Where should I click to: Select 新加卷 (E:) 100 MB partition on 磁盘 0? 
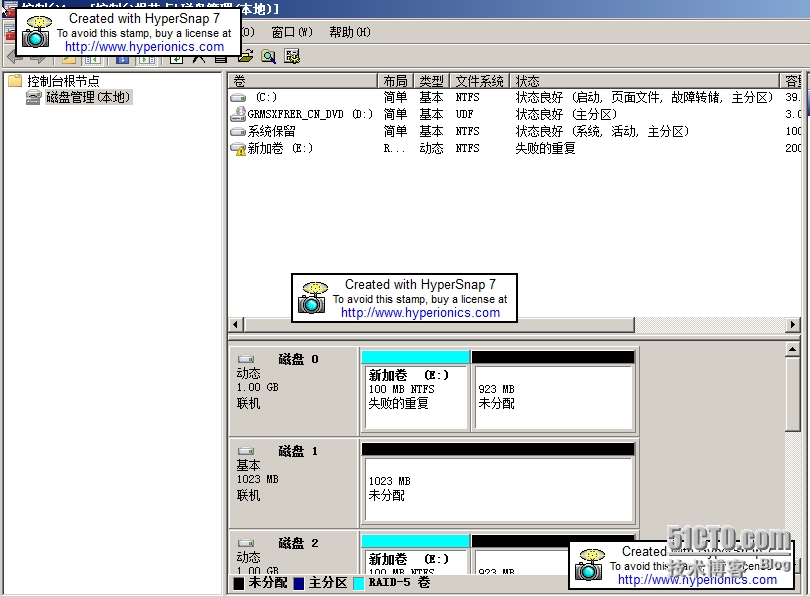(x=416, y=391)
